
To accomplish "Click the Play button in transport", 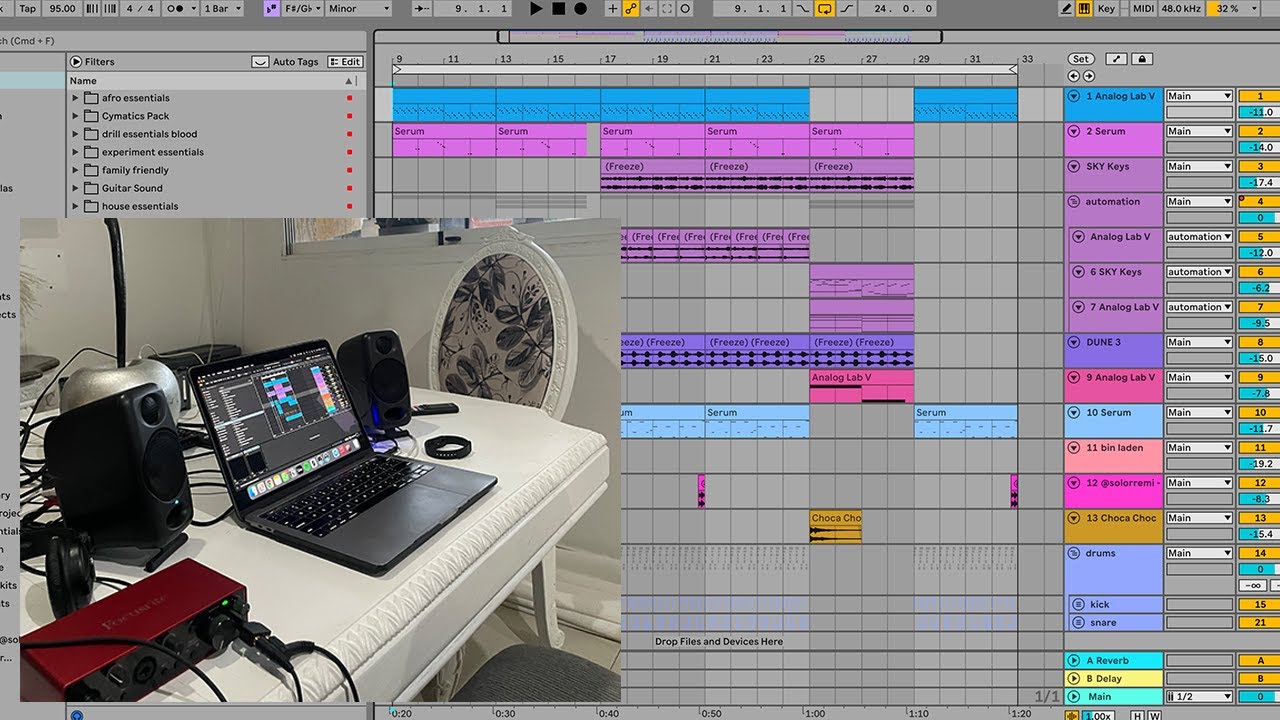I will coord(536,8).
